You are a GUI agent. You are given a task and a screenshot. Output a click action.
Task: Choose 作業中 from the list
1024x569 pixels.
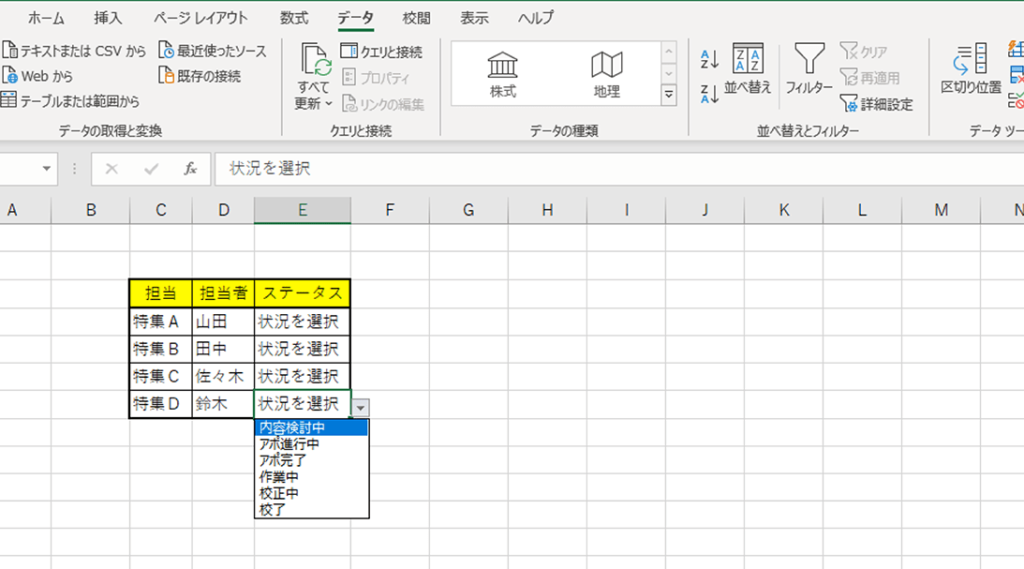(311, 477)
